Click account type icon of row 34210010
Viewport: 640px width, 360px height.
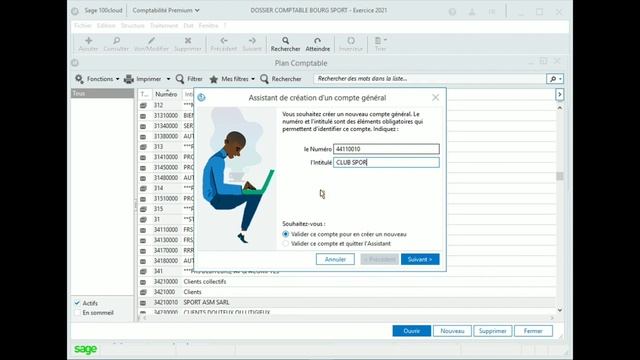coord(143,302)
